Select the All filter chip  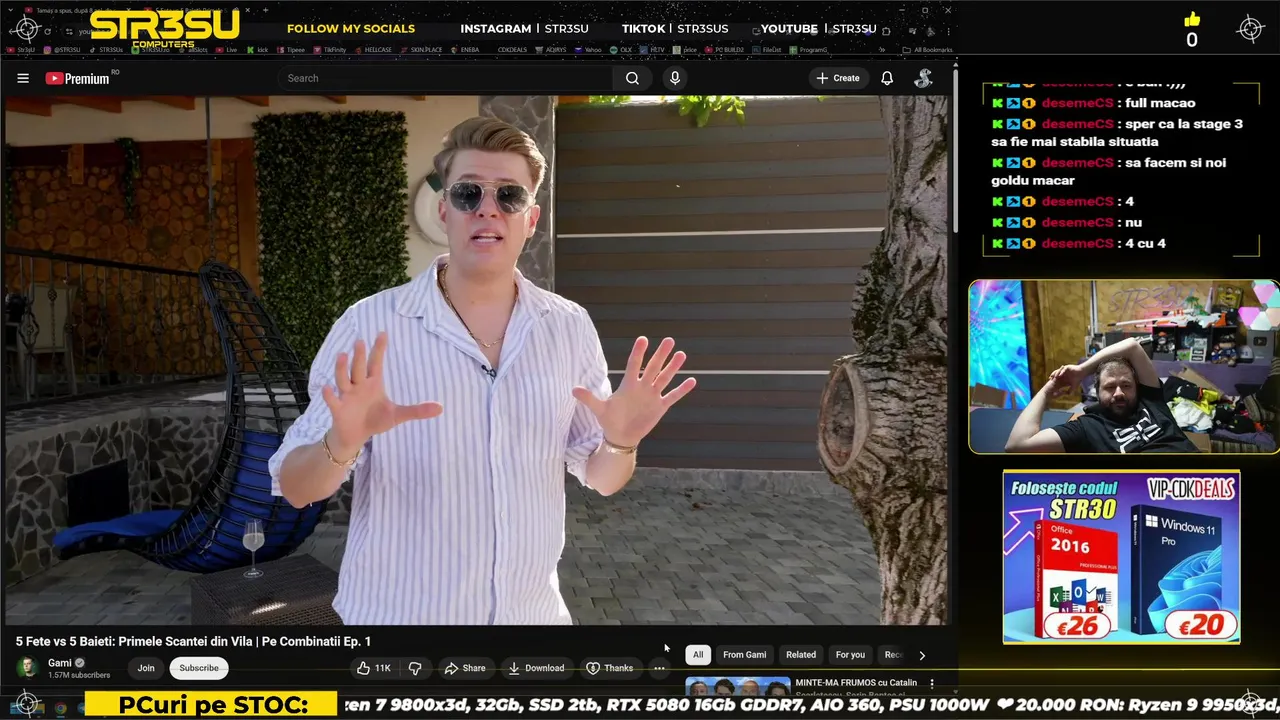click(x=698, y=655)
